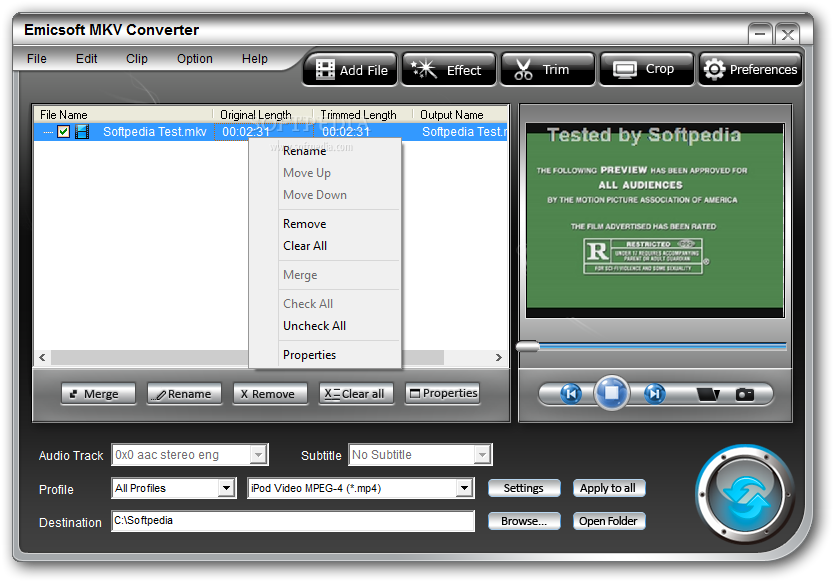Image resolution: width=834 pixels, height=582 pixels.
Task: Take a snapshot with the camera icon
Action: 745,394
